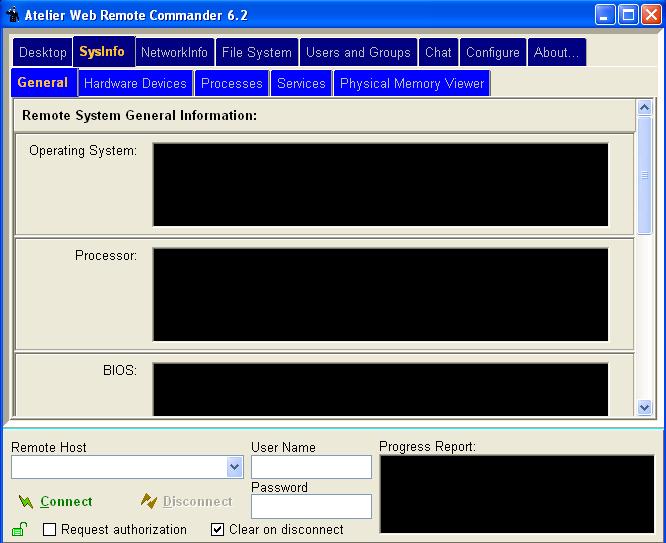Open the Remote Host dropdown list
The image size is (666, 543).
(x=234, y=467)
